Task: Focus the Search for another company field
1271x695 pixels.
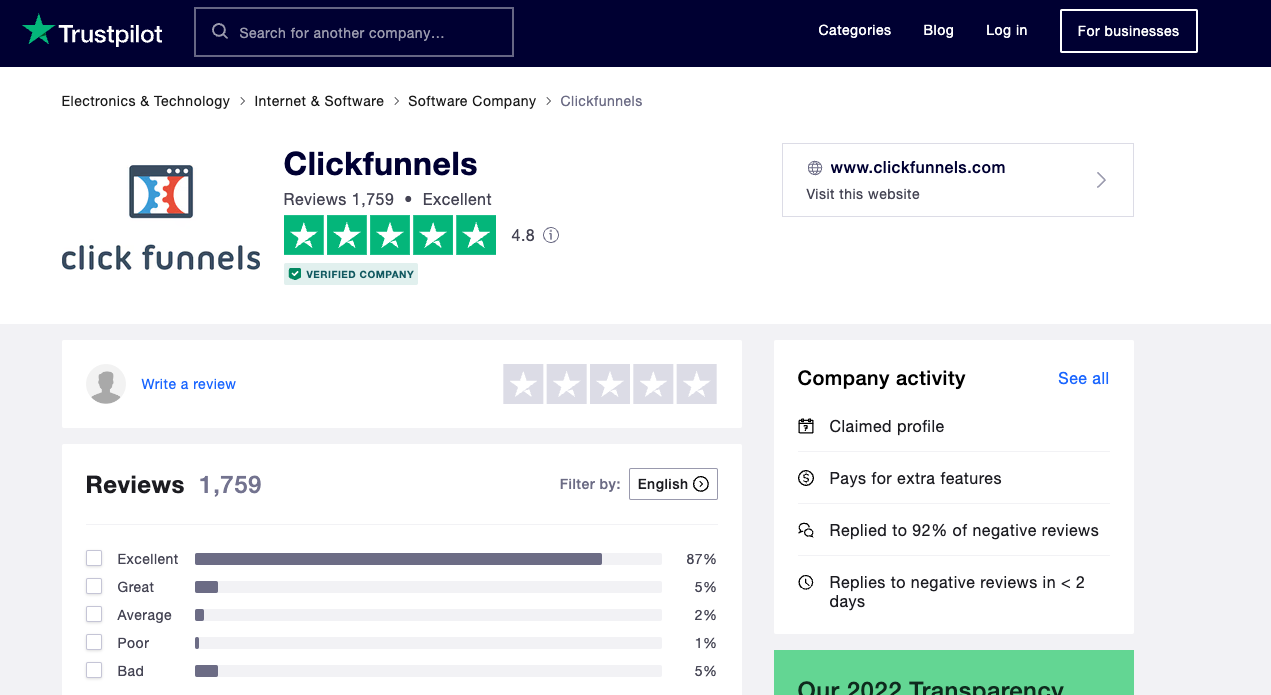Action: [x=354, y=32]
